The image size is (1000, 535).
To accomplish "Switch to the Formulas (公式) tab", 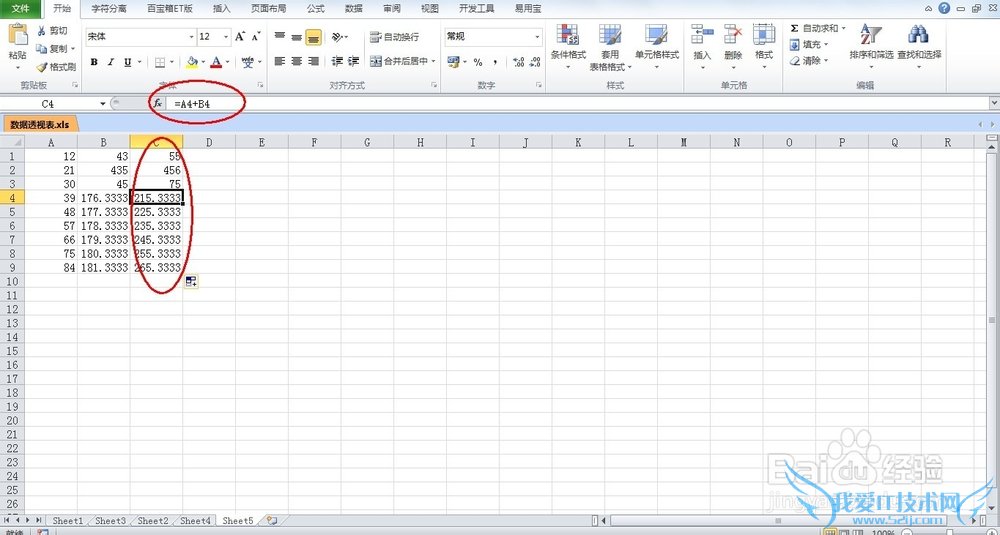I will coord(315,9).
